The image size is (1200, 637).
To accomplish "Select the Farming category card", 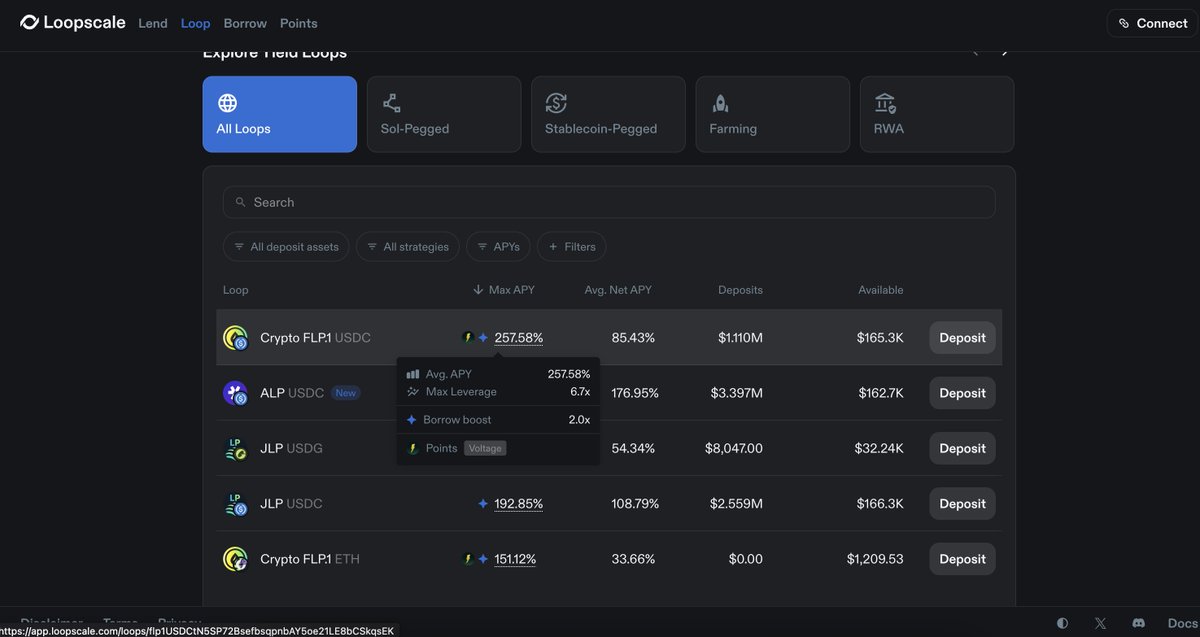I will point(773,114).
